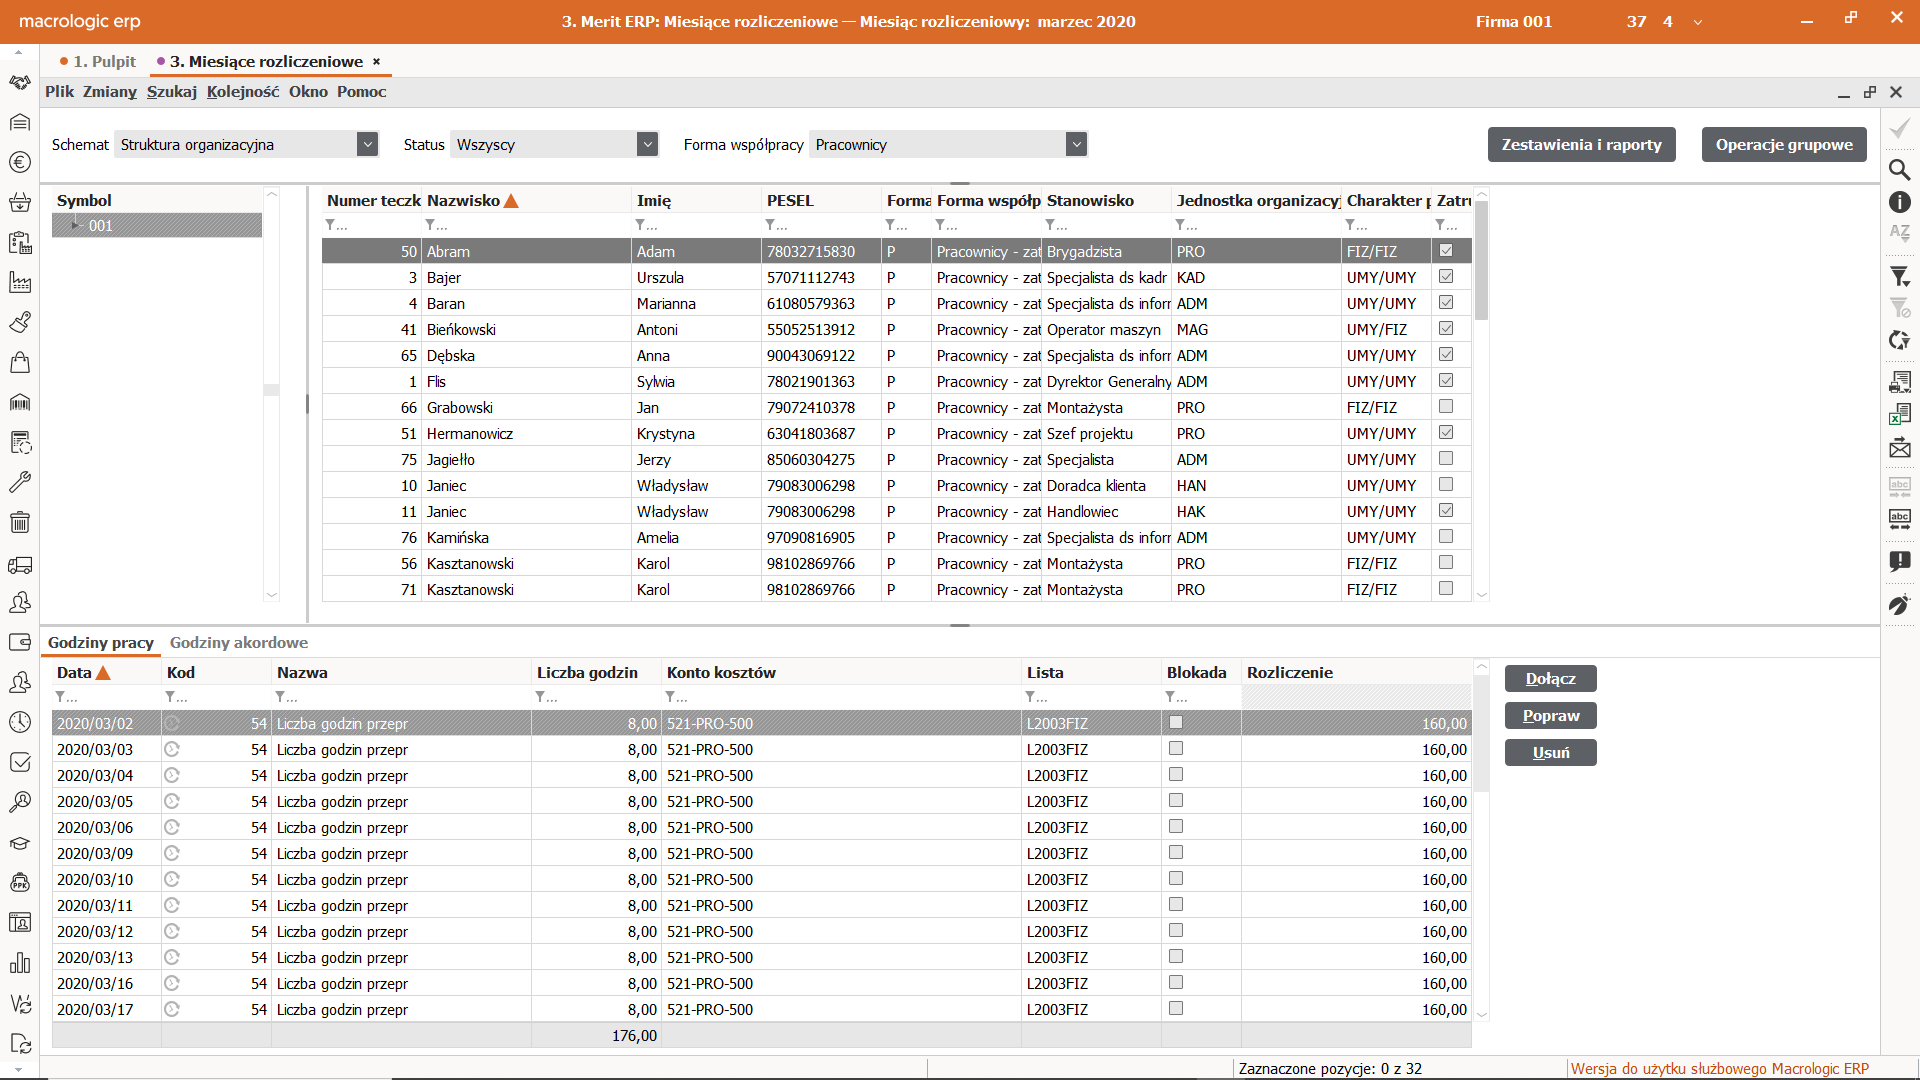Click the filter funnel icon
1920x1080 pixels.
pyautogui.click(x=1899, y=276)
